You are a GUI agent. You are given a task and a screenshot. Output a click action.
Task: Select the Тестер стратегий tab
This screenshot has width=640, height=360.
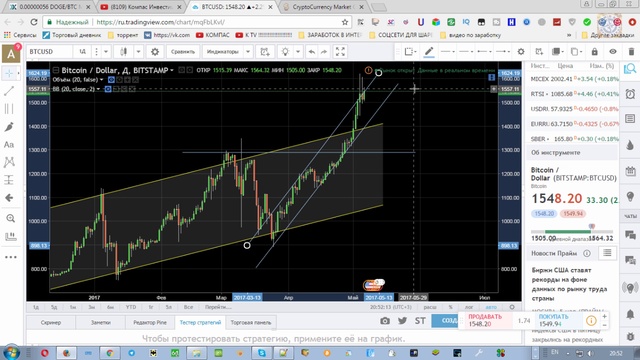click(200, 322)
